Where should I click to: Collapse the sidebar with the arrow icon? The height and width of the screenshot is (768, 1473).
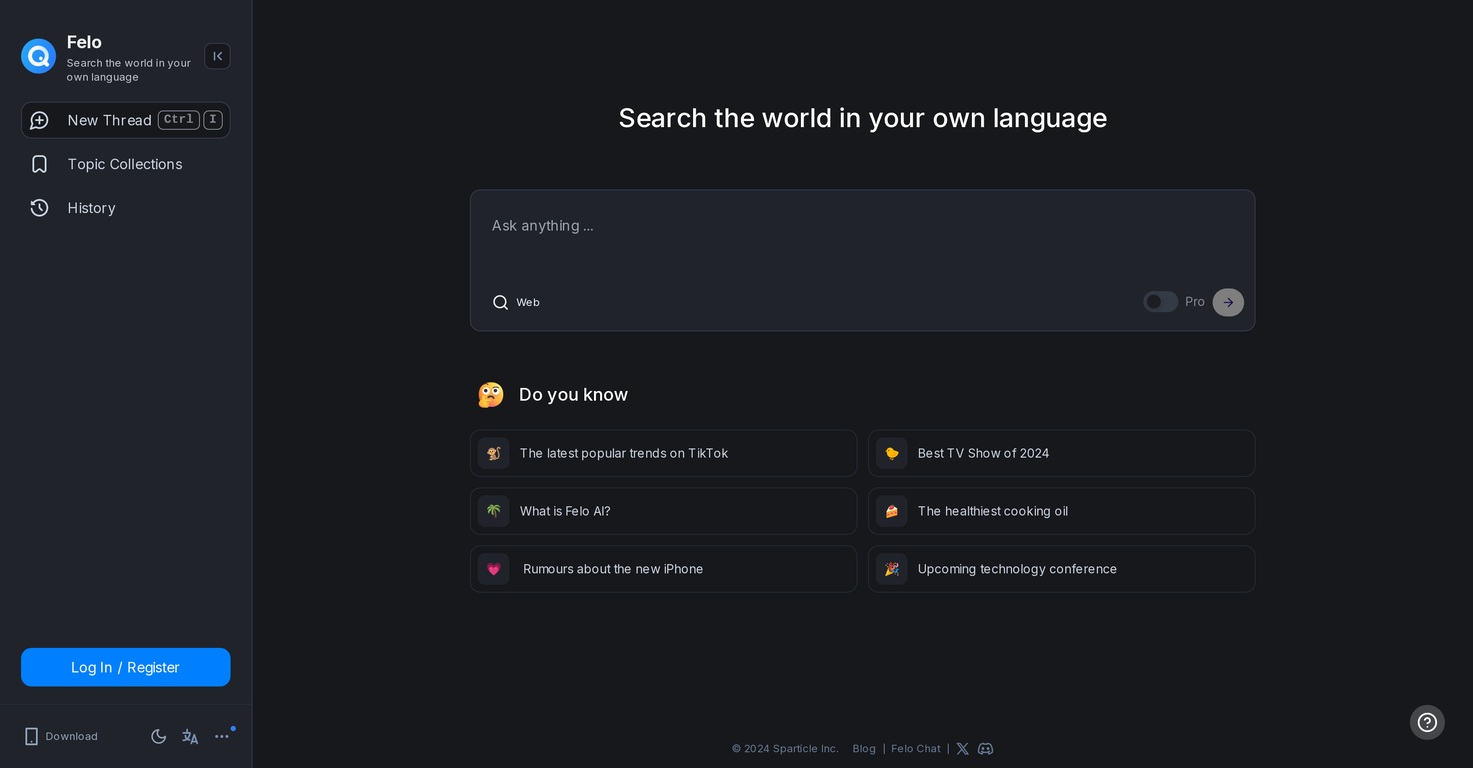click(x=217, y=56)
